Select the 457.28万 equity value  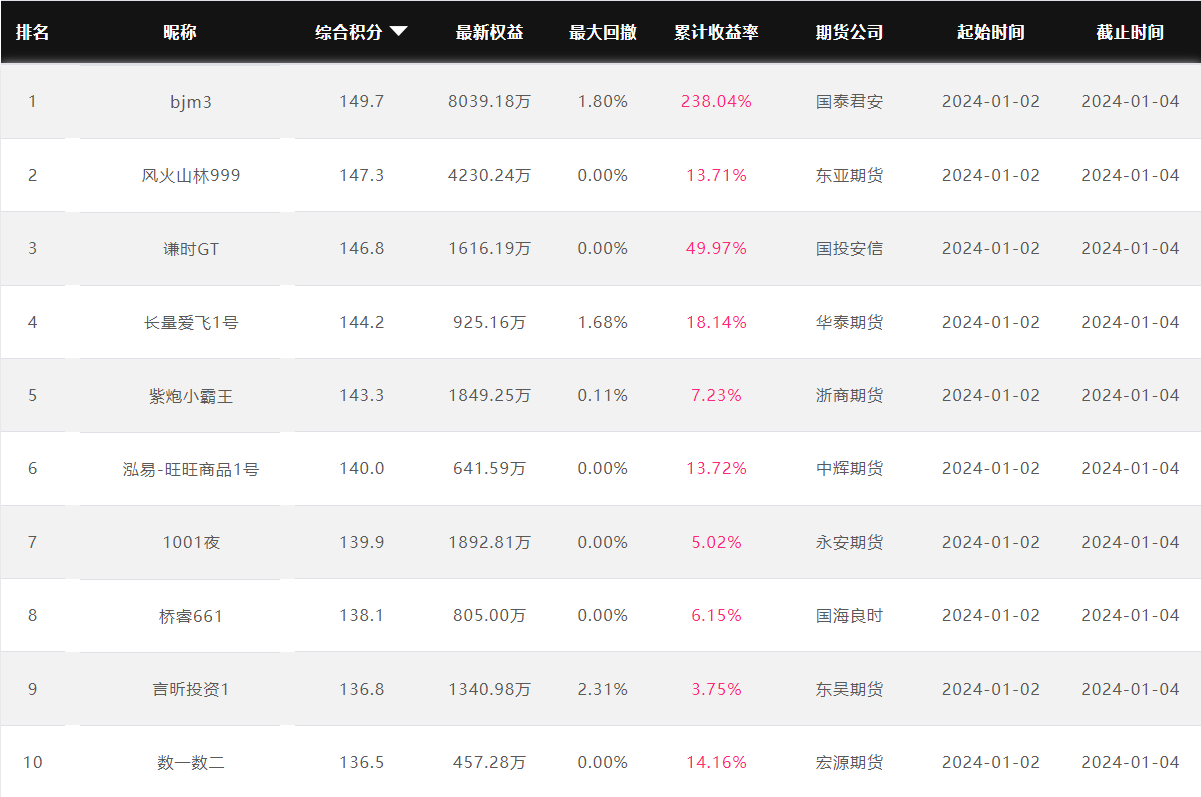[490, 762]
